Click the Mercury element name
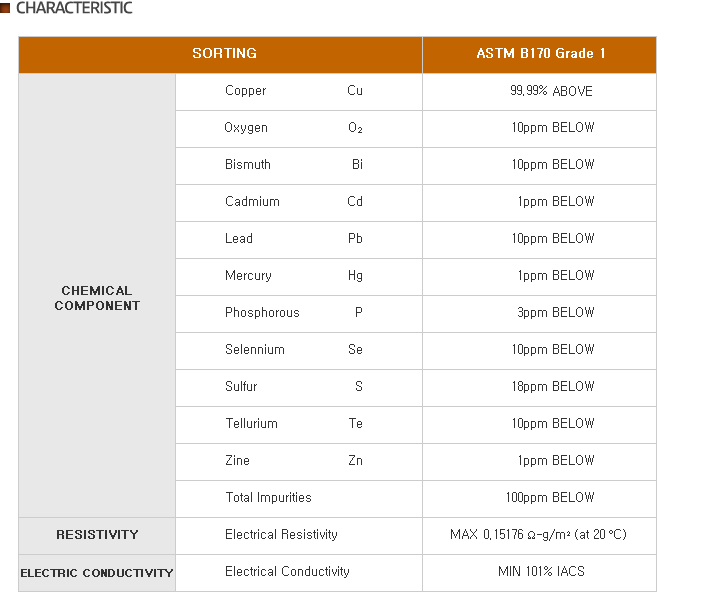This screenshot has width=715, height=592. click(248, 276)
